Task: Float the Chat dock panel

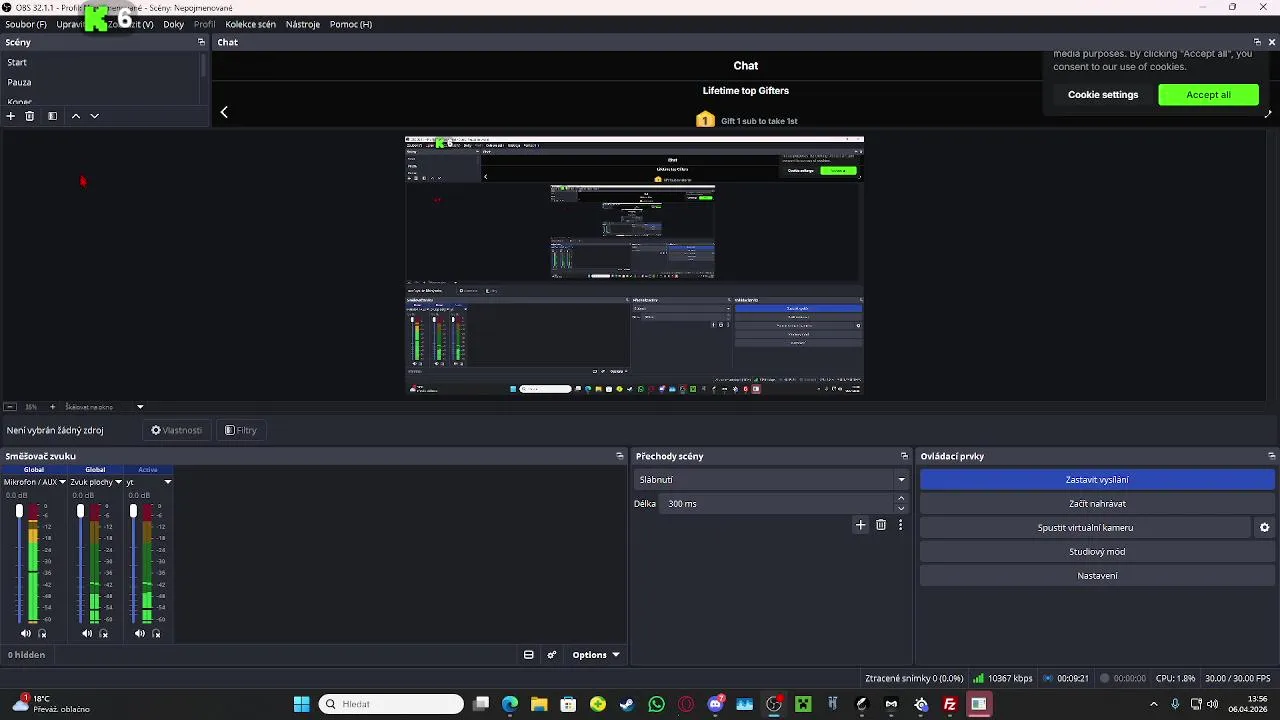Action: click(x=1257, y=42)
